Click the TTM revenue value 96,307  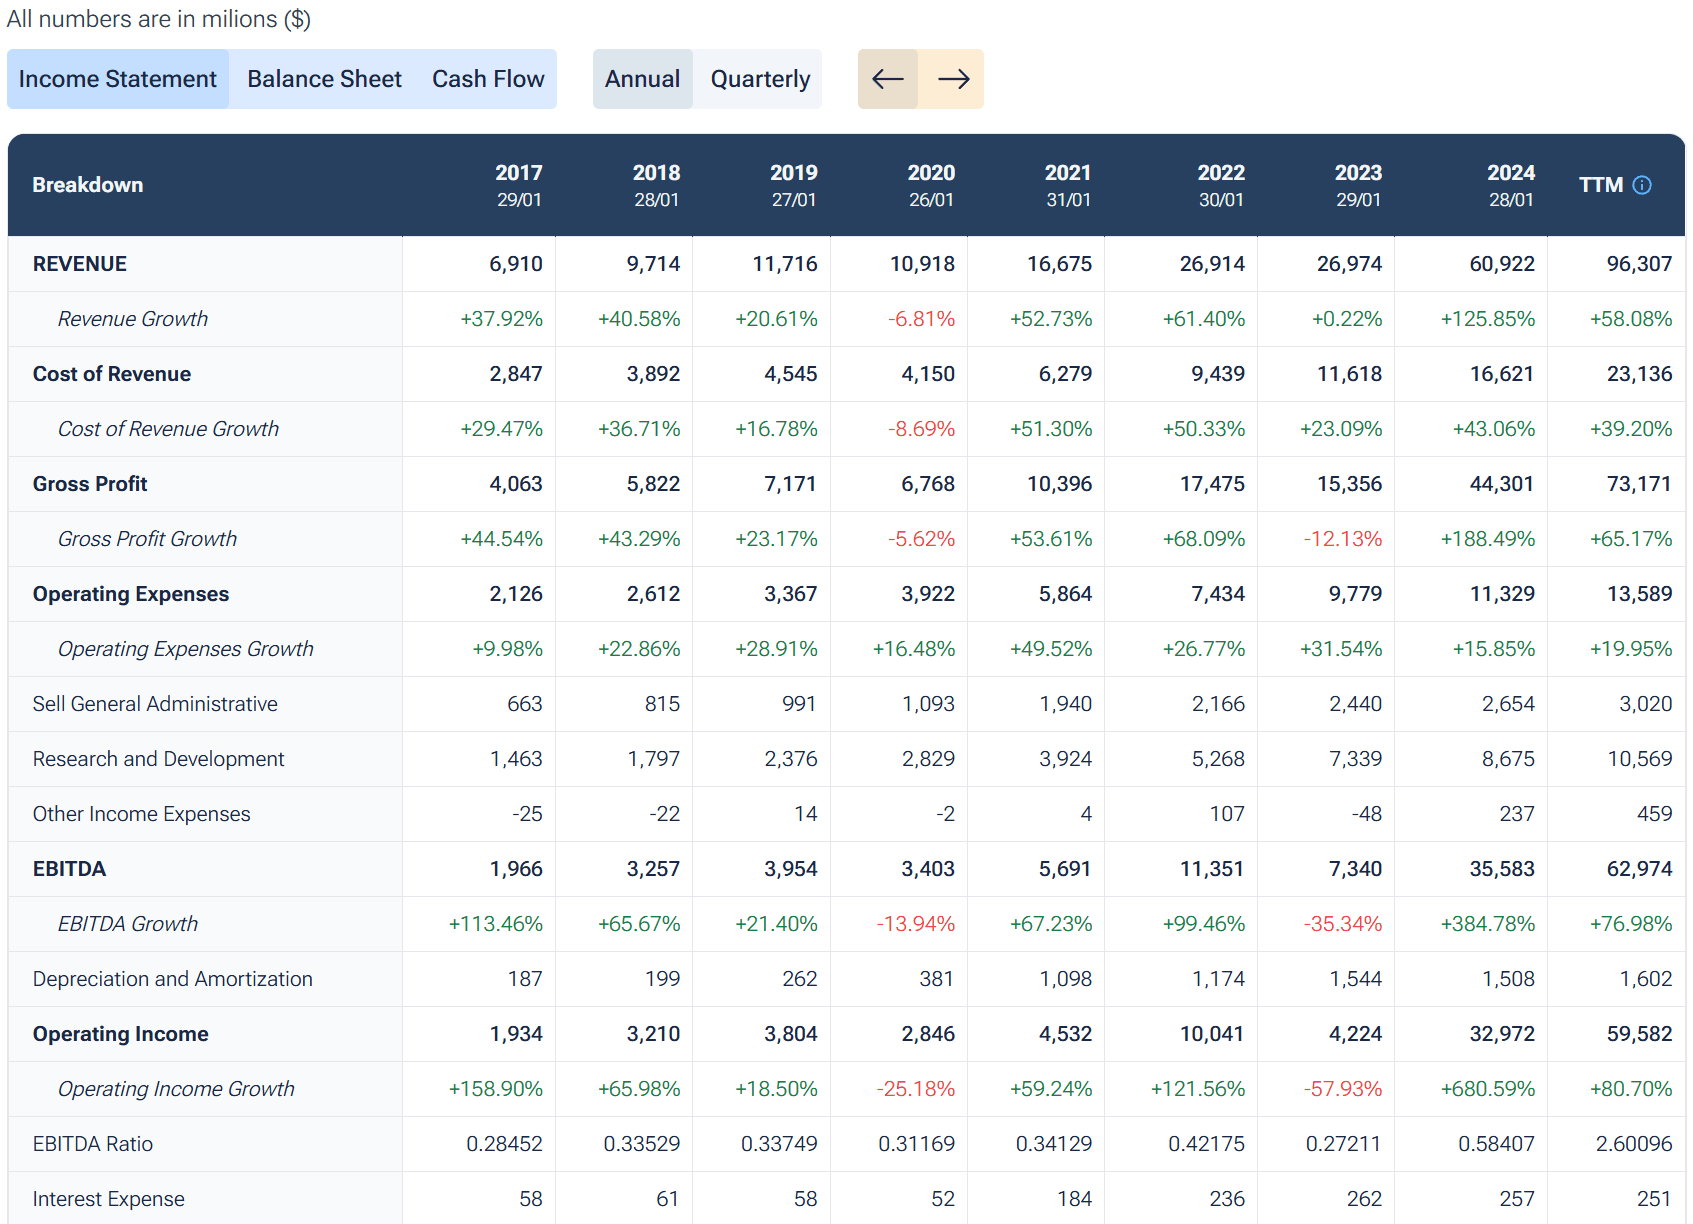point(1638,264)
